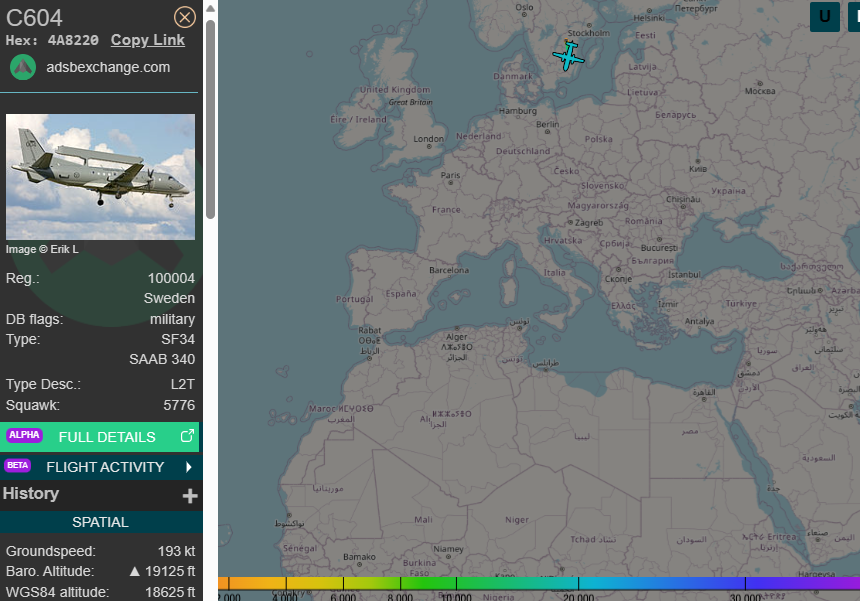Click the Zagreb label on the map

589,223
